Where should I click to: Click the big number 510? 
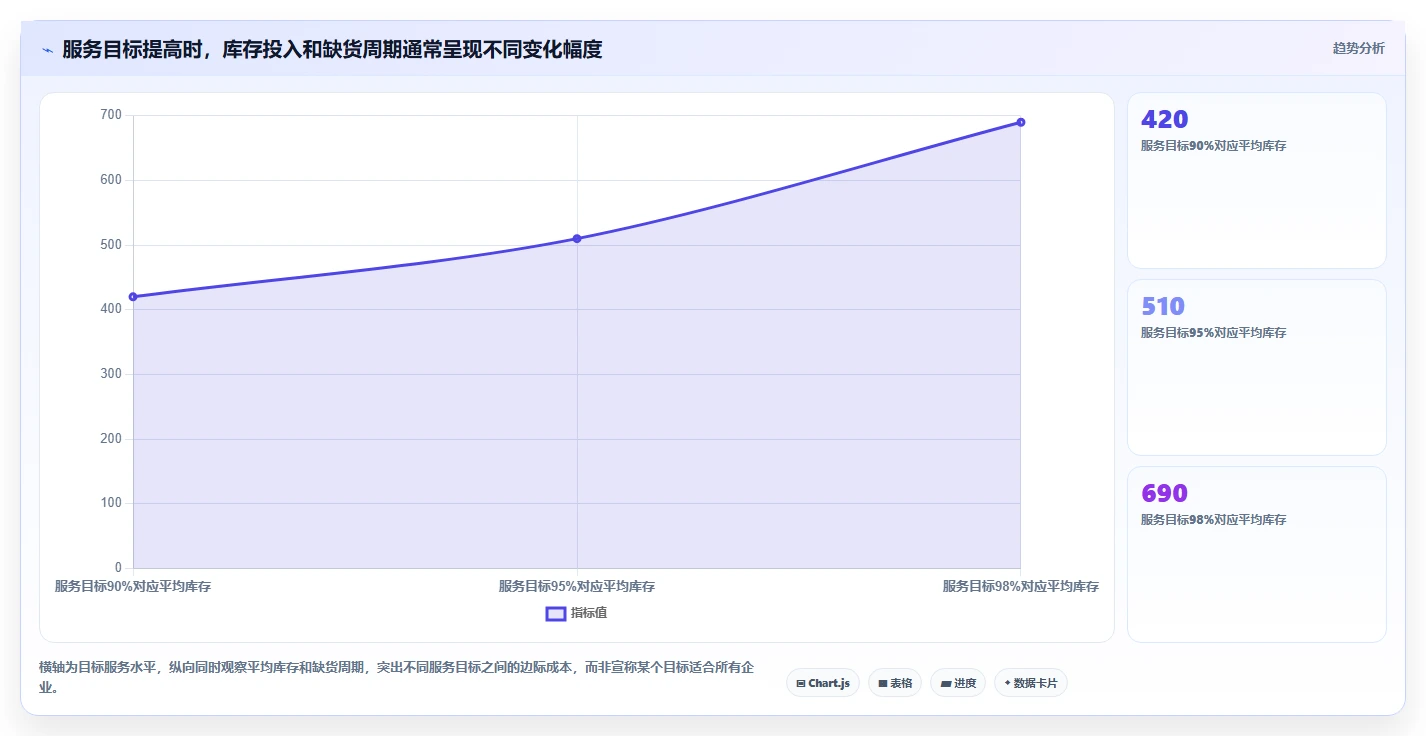coord(1163,306)
